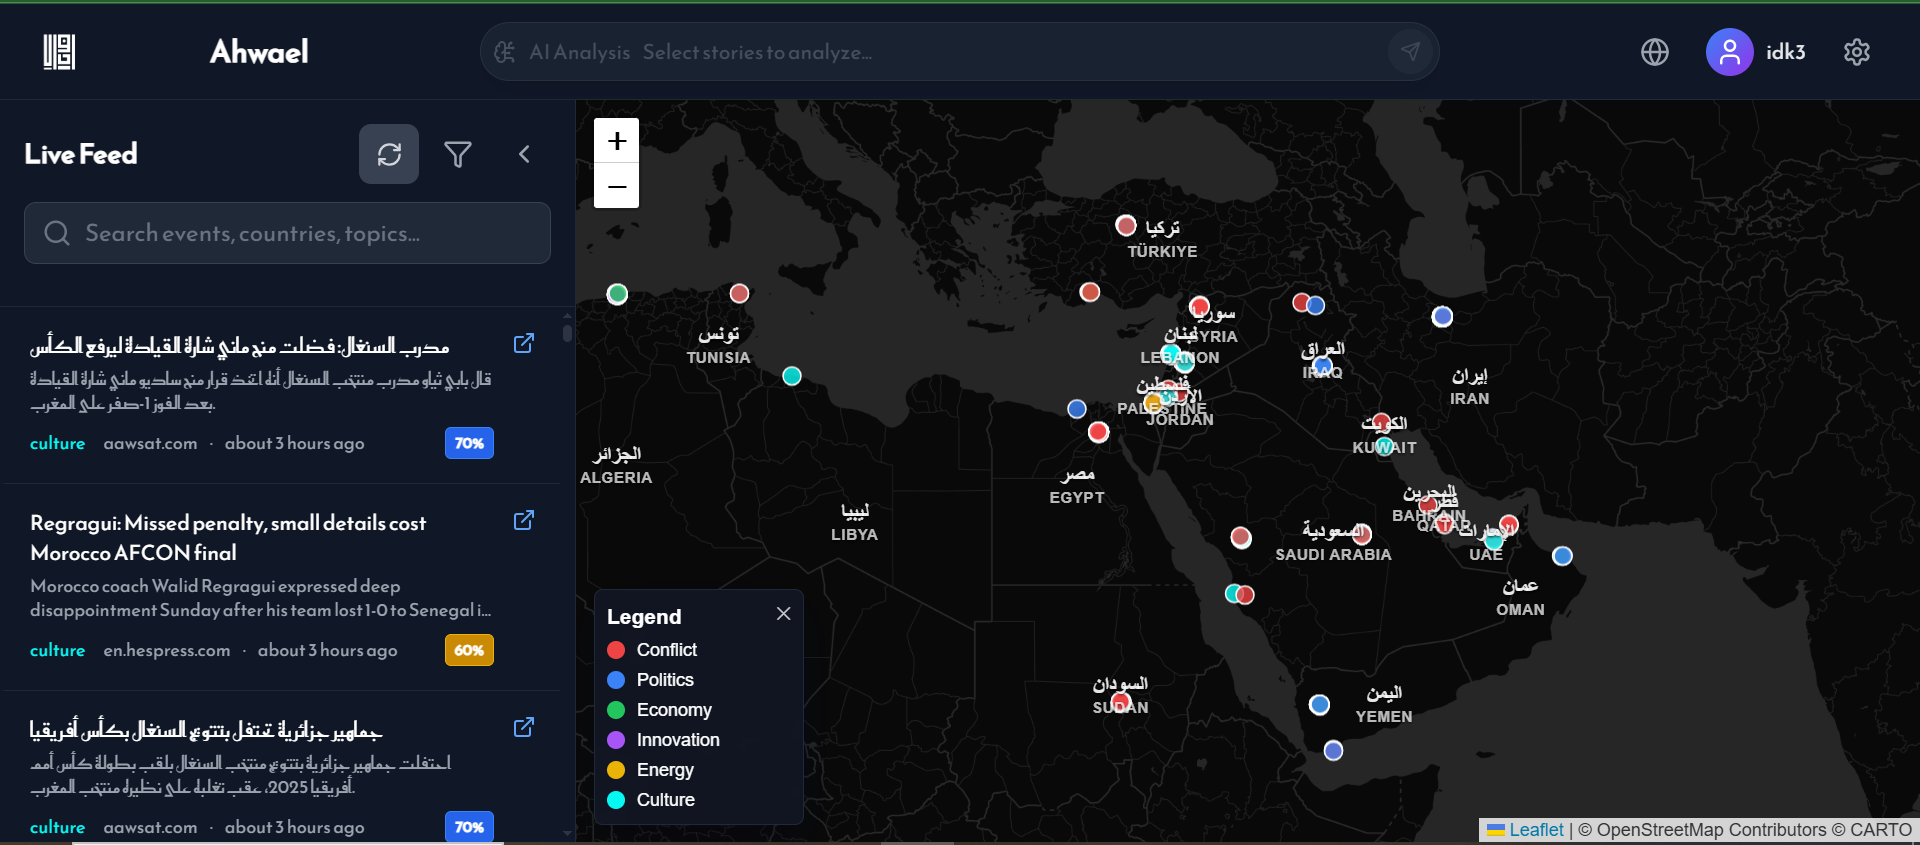The height and width of the screenshot is (845, 1920).
Task: Click the search magnifier icon
Action: coord(57,233)
